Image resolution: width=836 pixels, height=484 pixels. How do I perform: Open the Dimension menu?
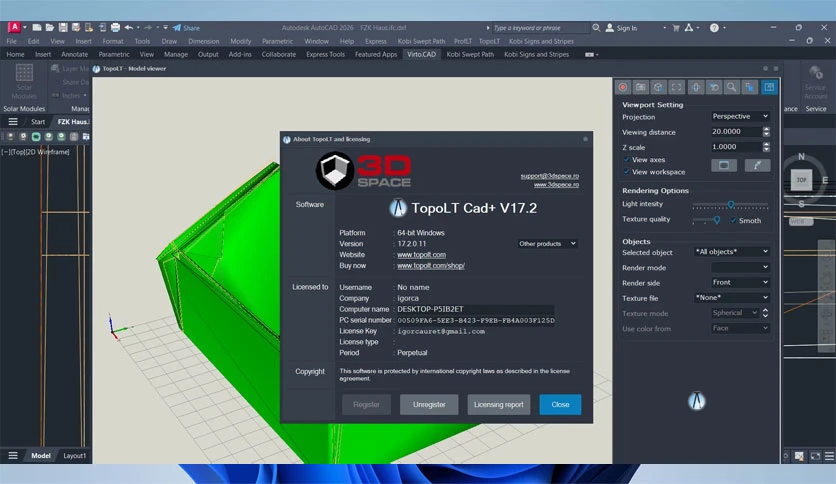[x=204, y=41]
